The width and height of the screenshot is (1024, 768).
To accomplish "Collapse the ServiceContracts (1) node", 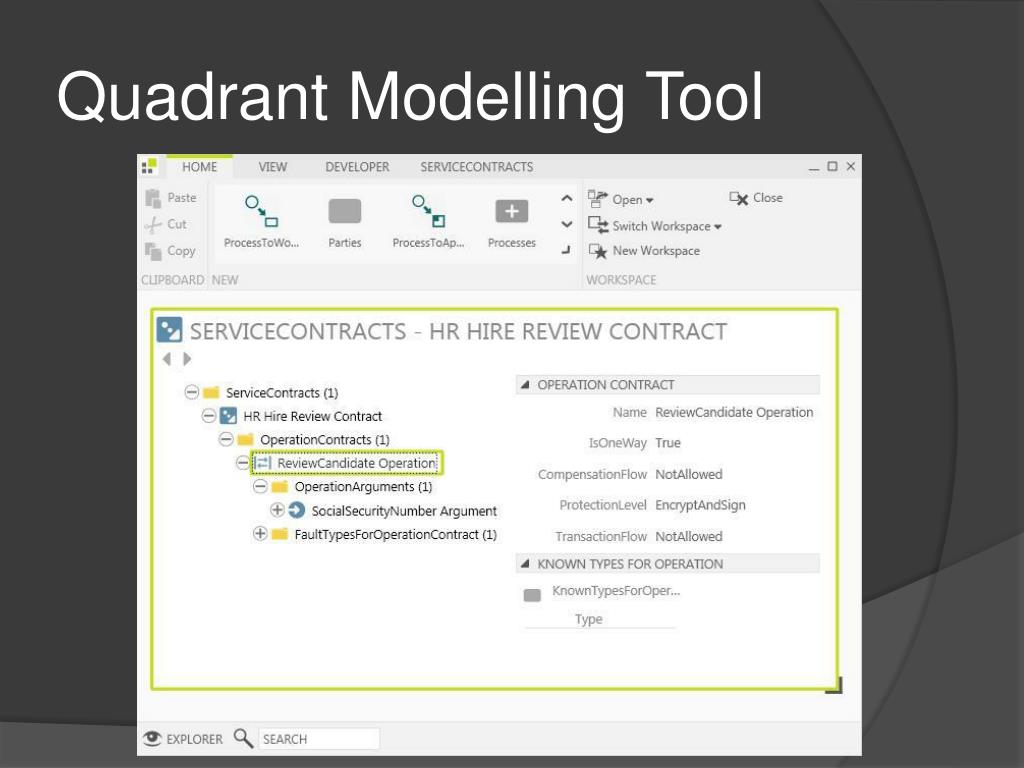I will (191, 392).
